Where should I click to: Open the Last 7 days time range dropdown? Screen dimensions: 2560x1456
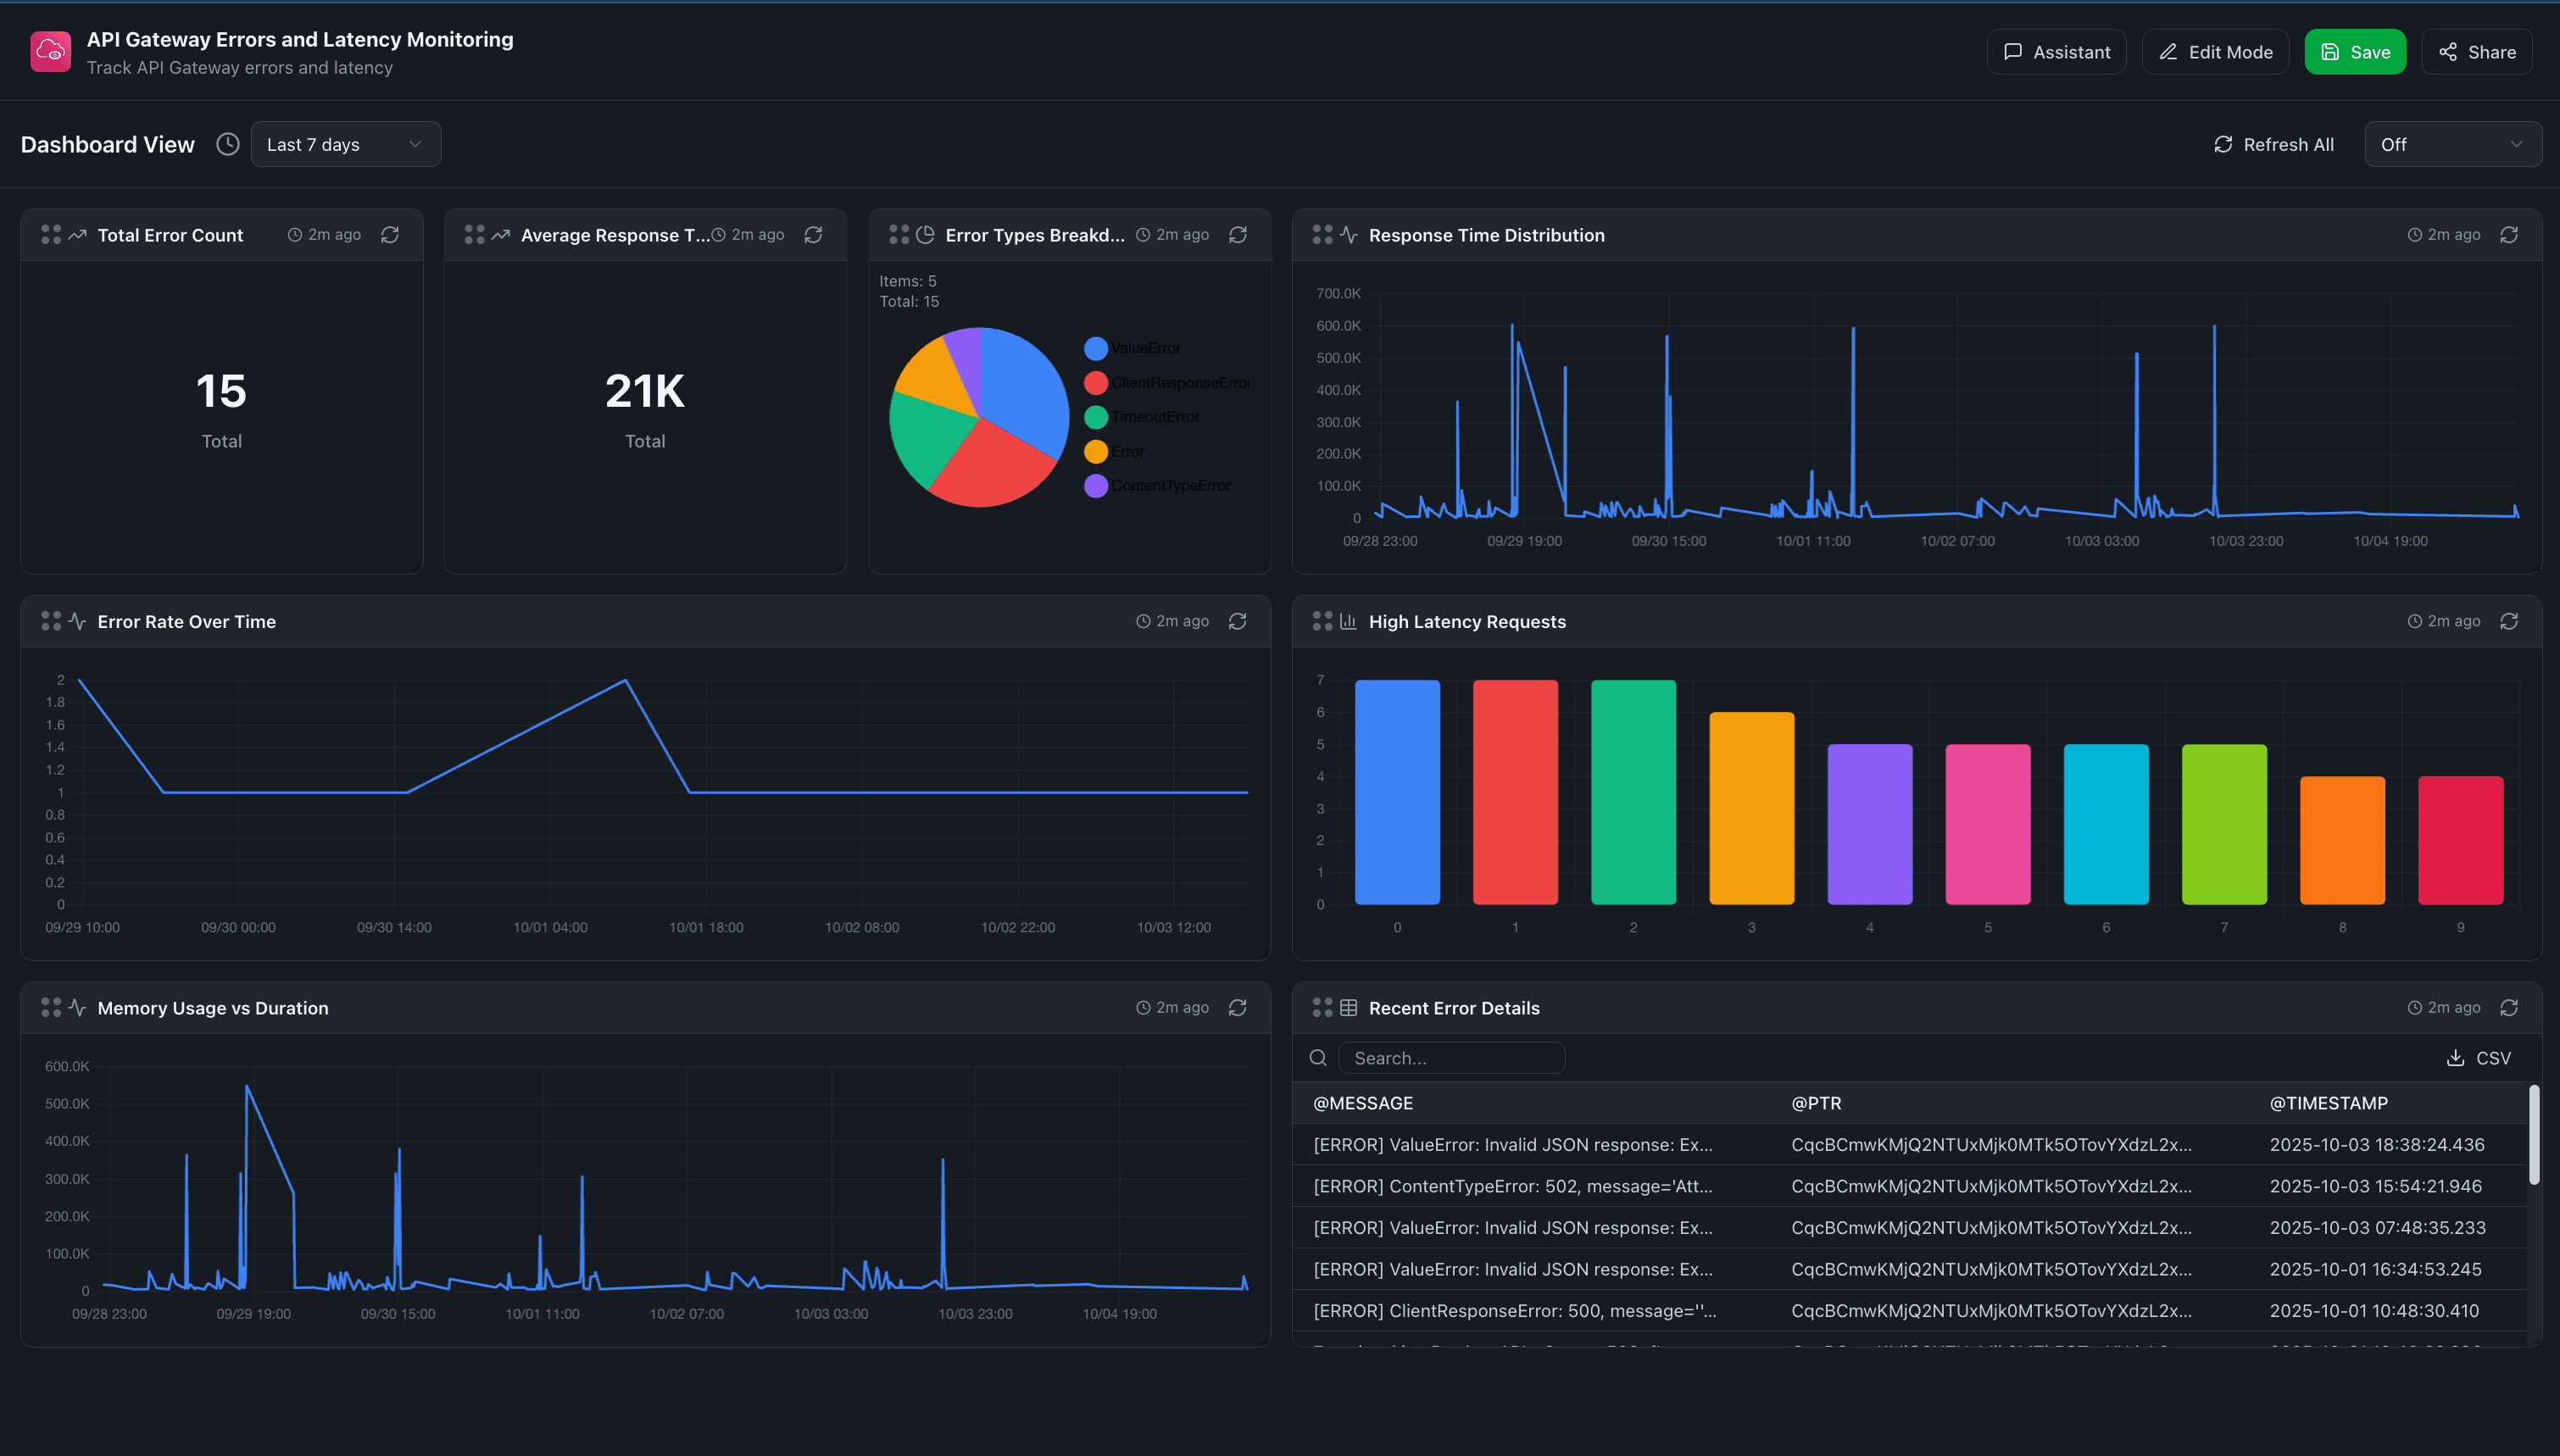(345, 143)
